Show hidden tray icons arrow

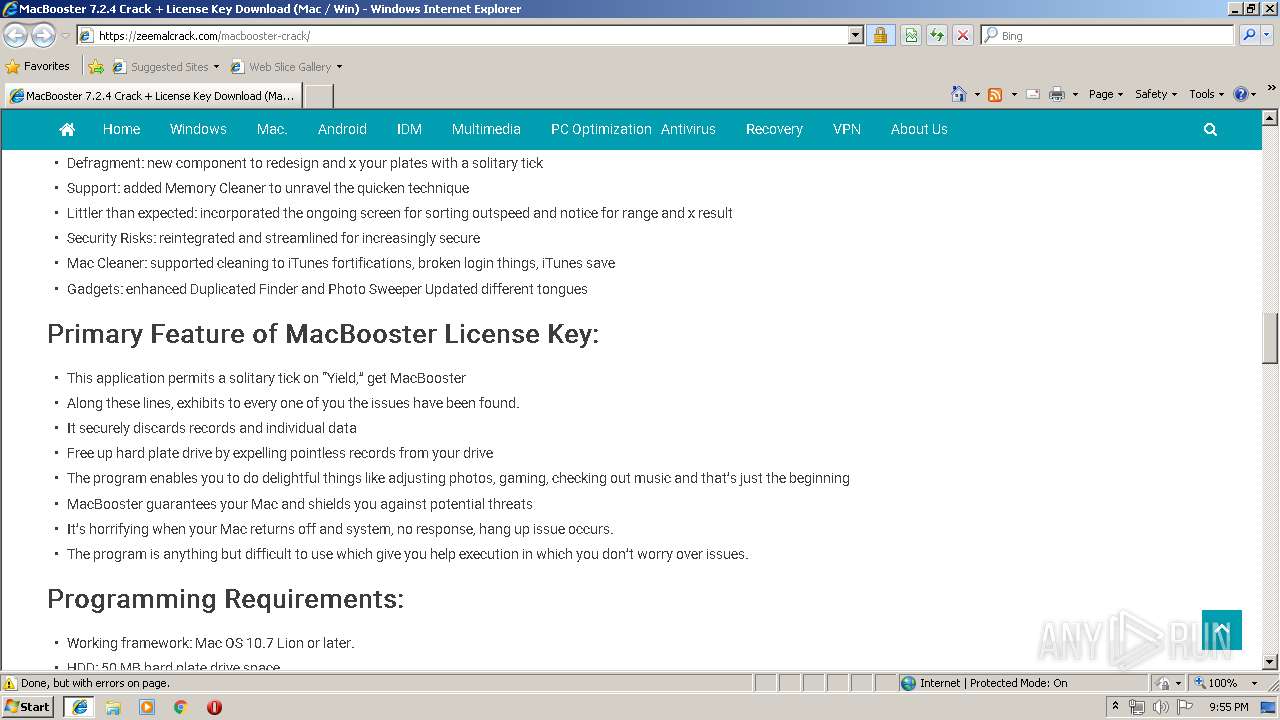[x=1115, y=706]
